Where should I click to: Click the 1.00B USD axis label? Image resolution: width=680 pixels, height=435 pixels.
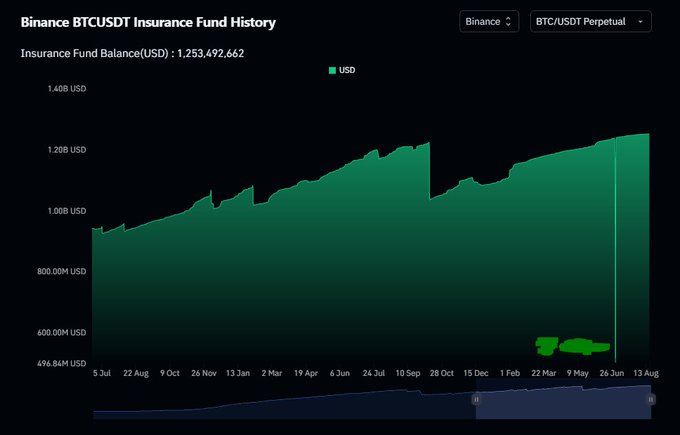(x=67, y=211)
